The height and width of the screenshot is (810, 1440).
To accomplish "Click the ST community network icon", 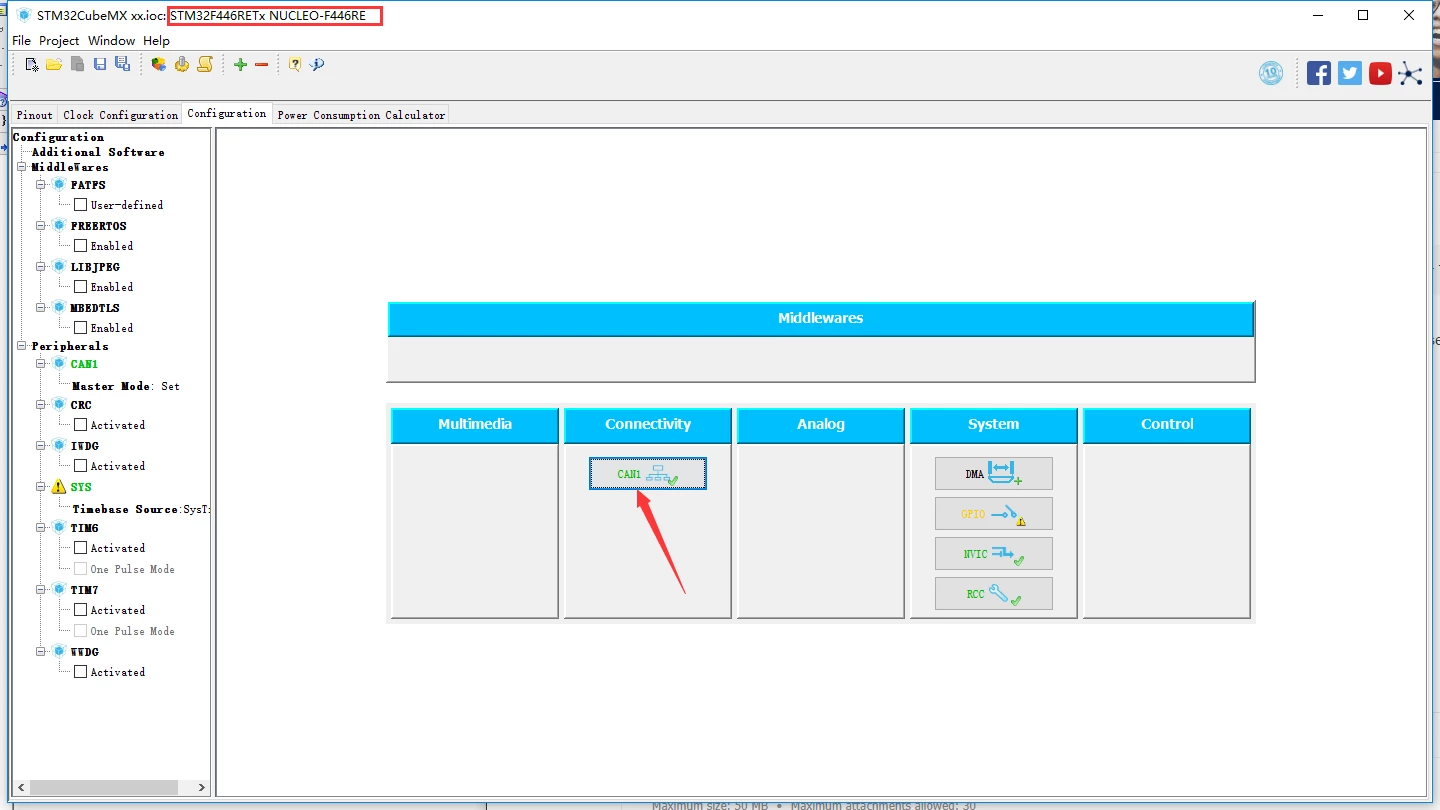I will click(1410, 73).
